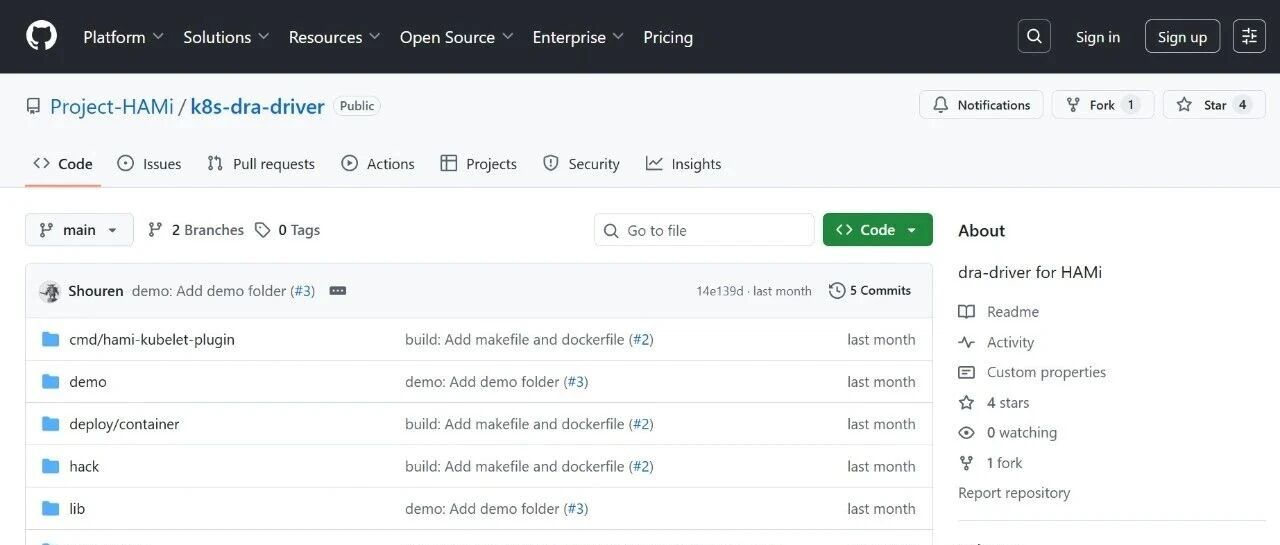Click the folder icon next to cmd/hami-kubelet-plugin

point(51,339)
